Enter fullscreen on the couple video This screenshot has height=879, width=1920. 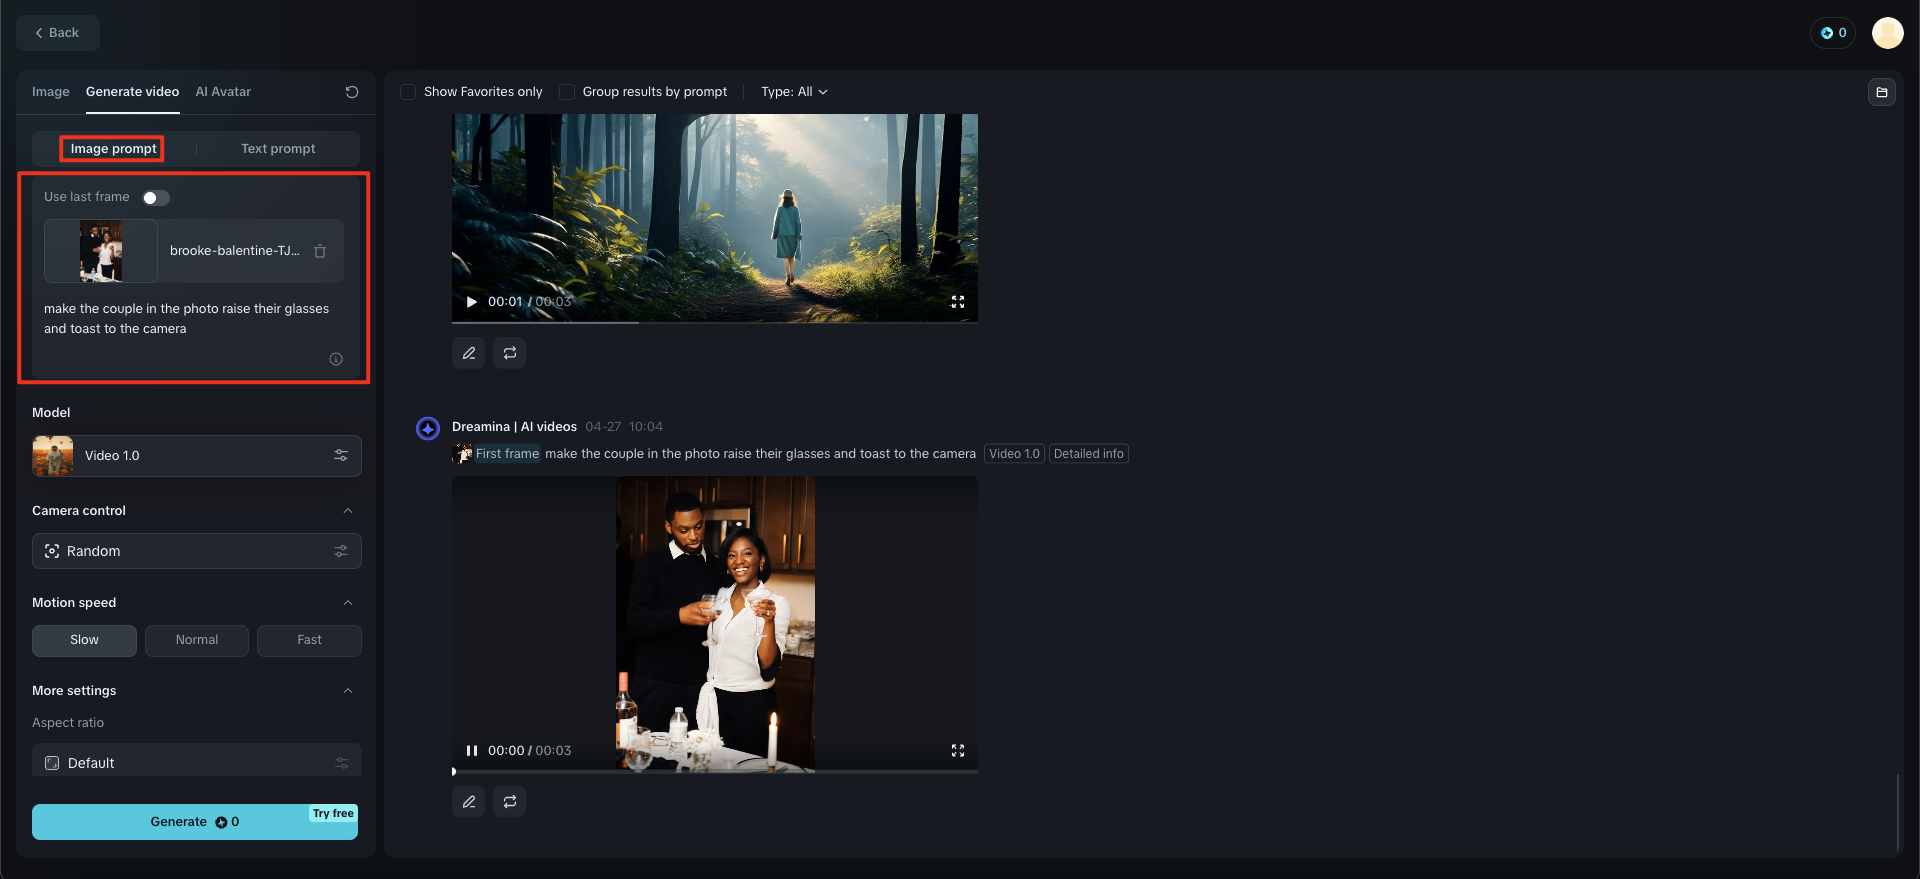(957, 751)
